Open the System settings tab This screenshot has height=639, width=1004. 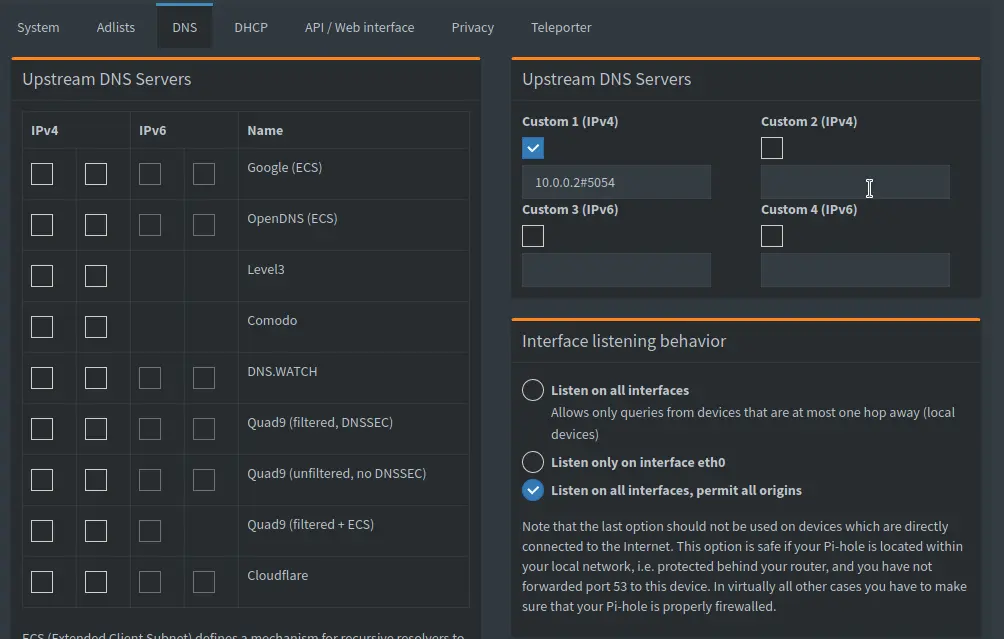pyautogui.click(x=38, y=28)
